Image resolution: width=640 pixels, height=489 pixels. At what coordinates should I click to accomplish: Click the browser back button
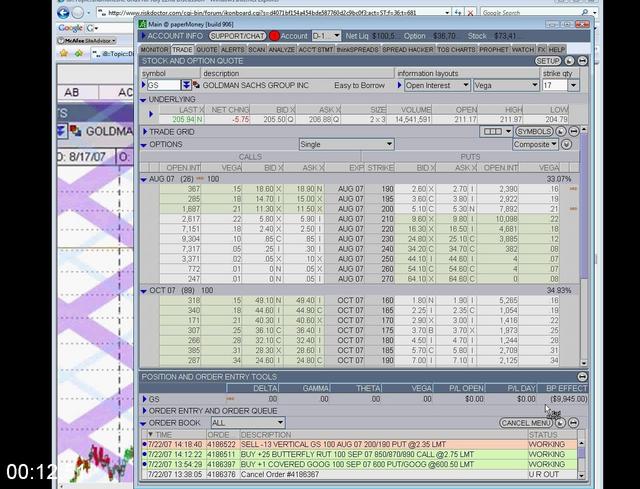click(63, 13)
